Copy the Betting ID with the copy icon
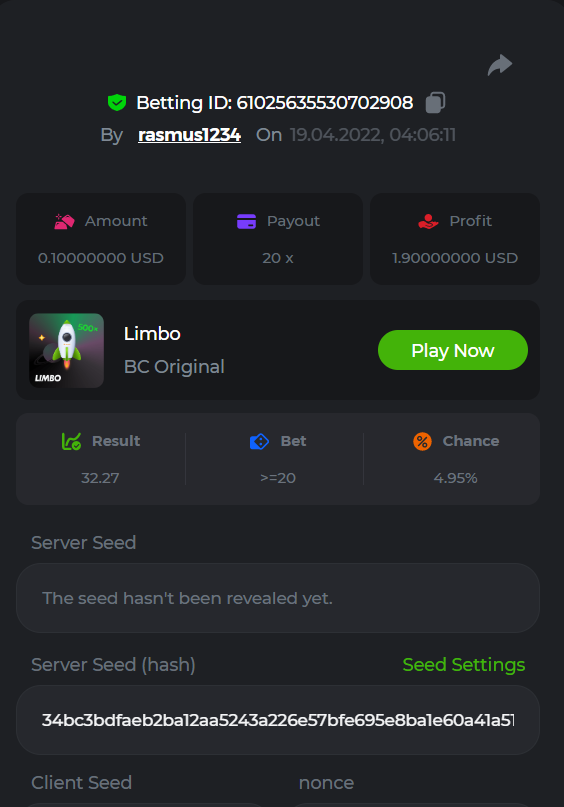 pyautogui.click(x=435, y=102)
